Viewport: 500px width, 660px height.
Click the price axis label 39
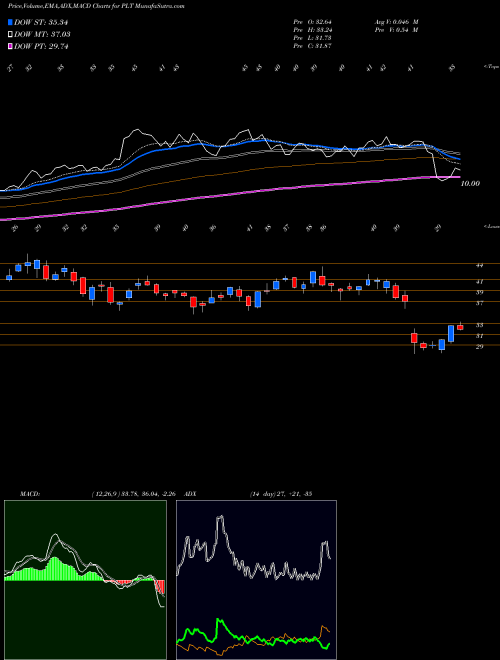coord(479,292)
